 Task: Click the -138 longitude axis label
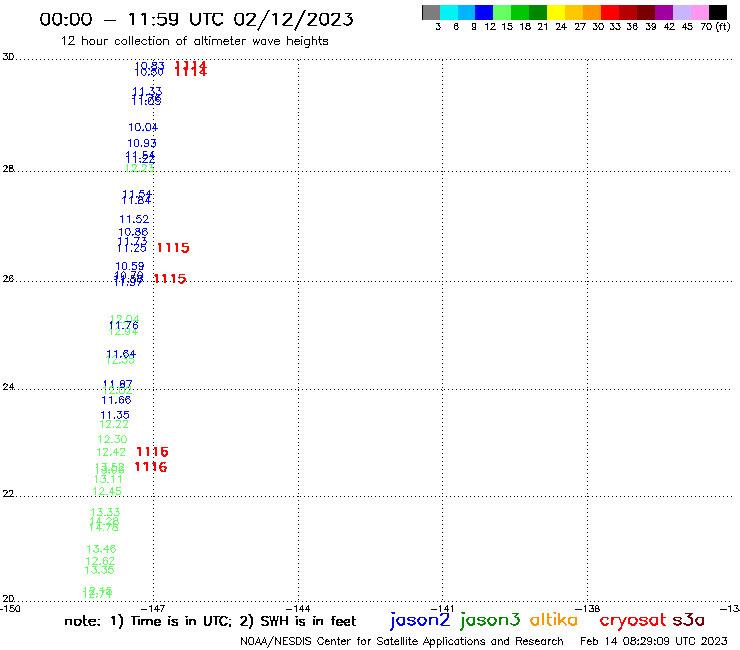[x=588, y=608]
